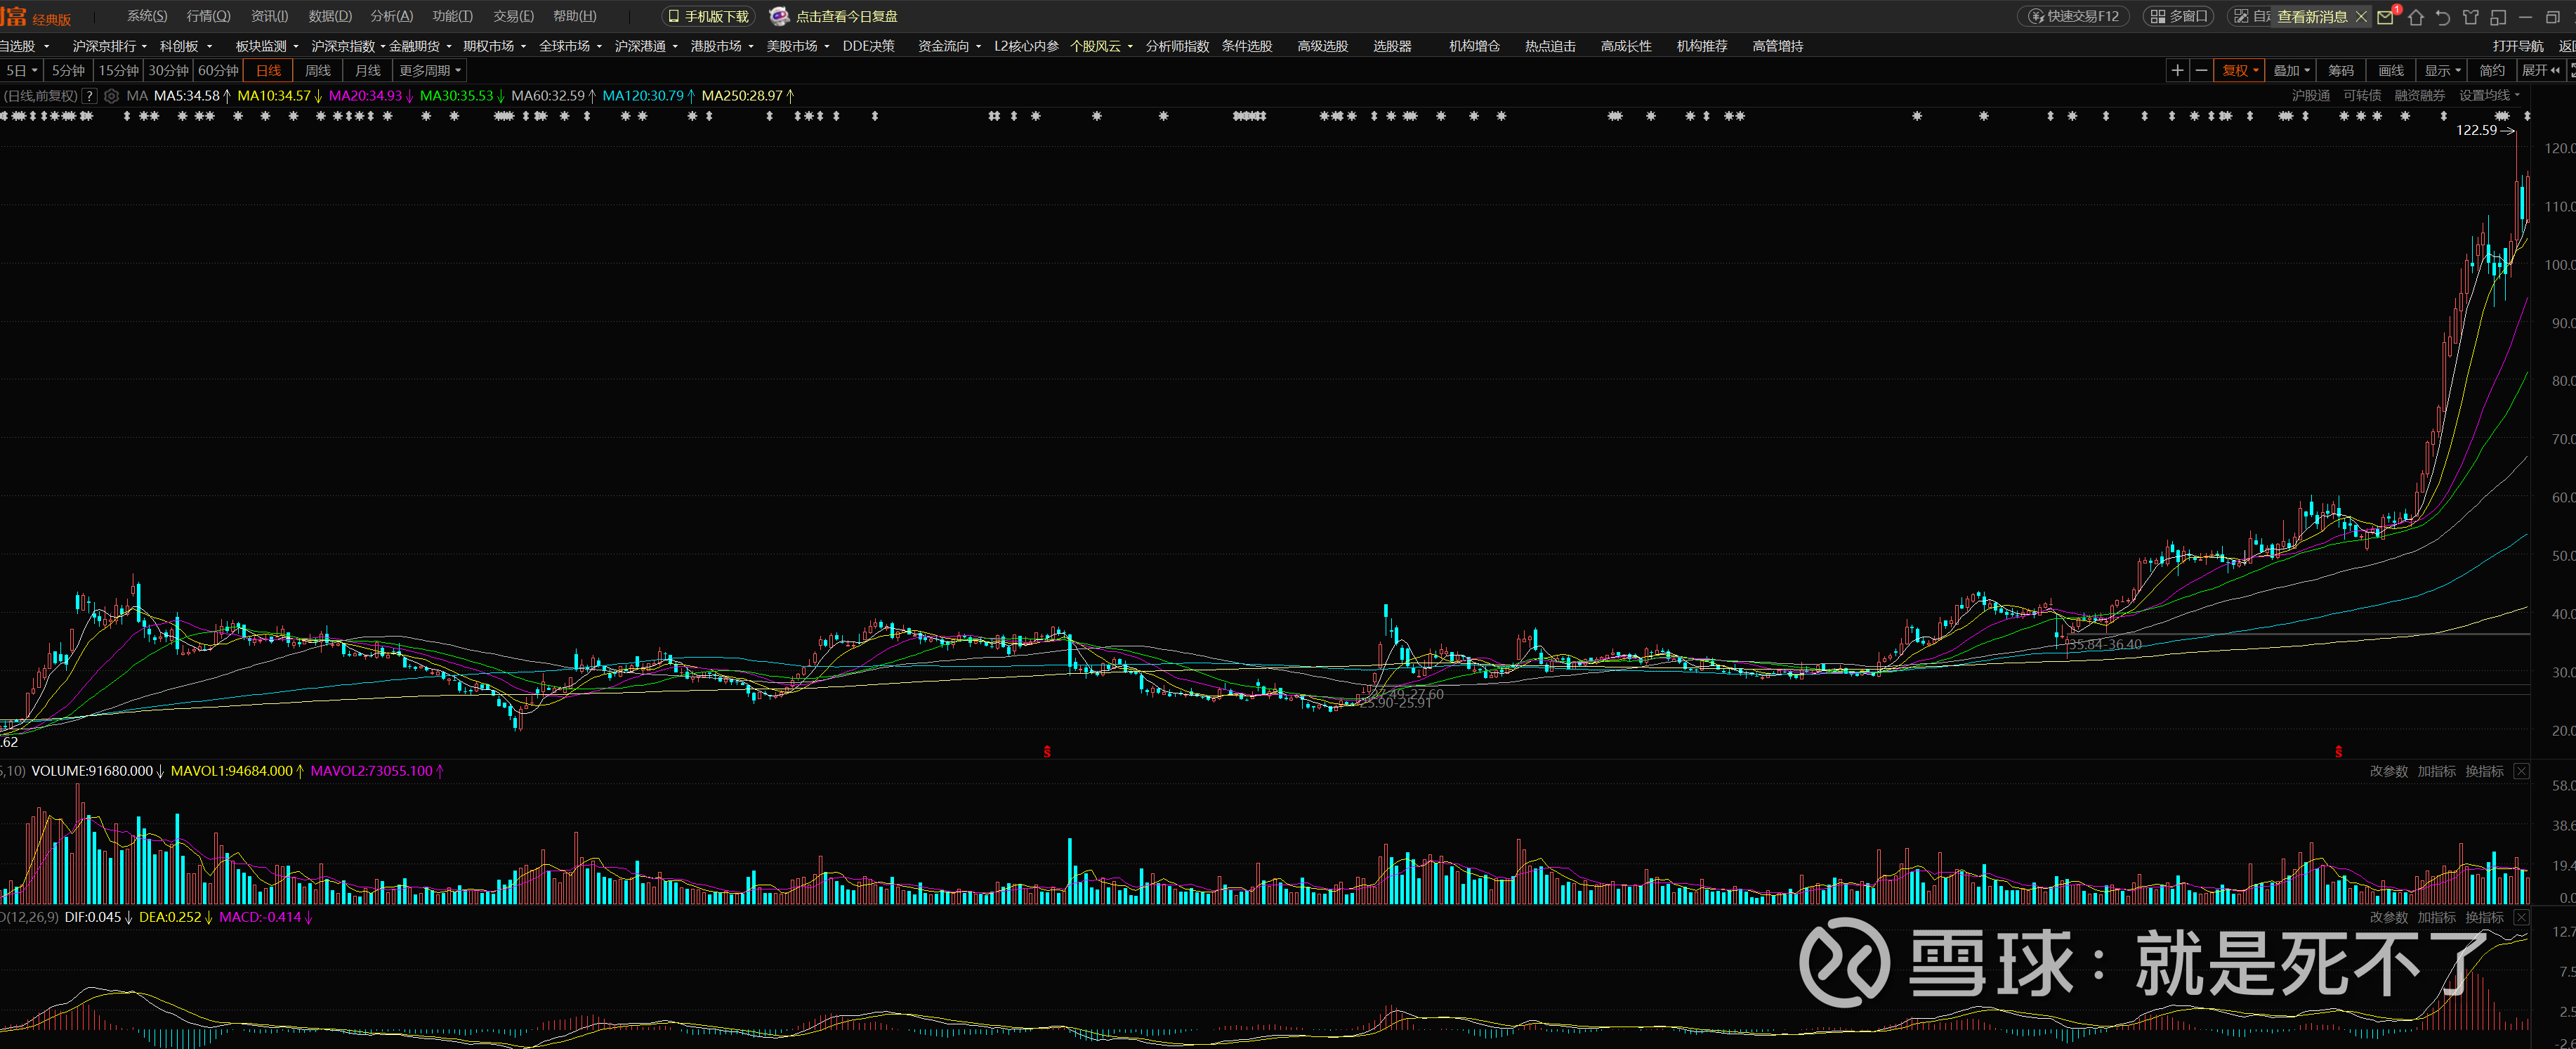Click the question mark help icon
This screenshot has width=2576, height=1049.
(x=90, y=96)
